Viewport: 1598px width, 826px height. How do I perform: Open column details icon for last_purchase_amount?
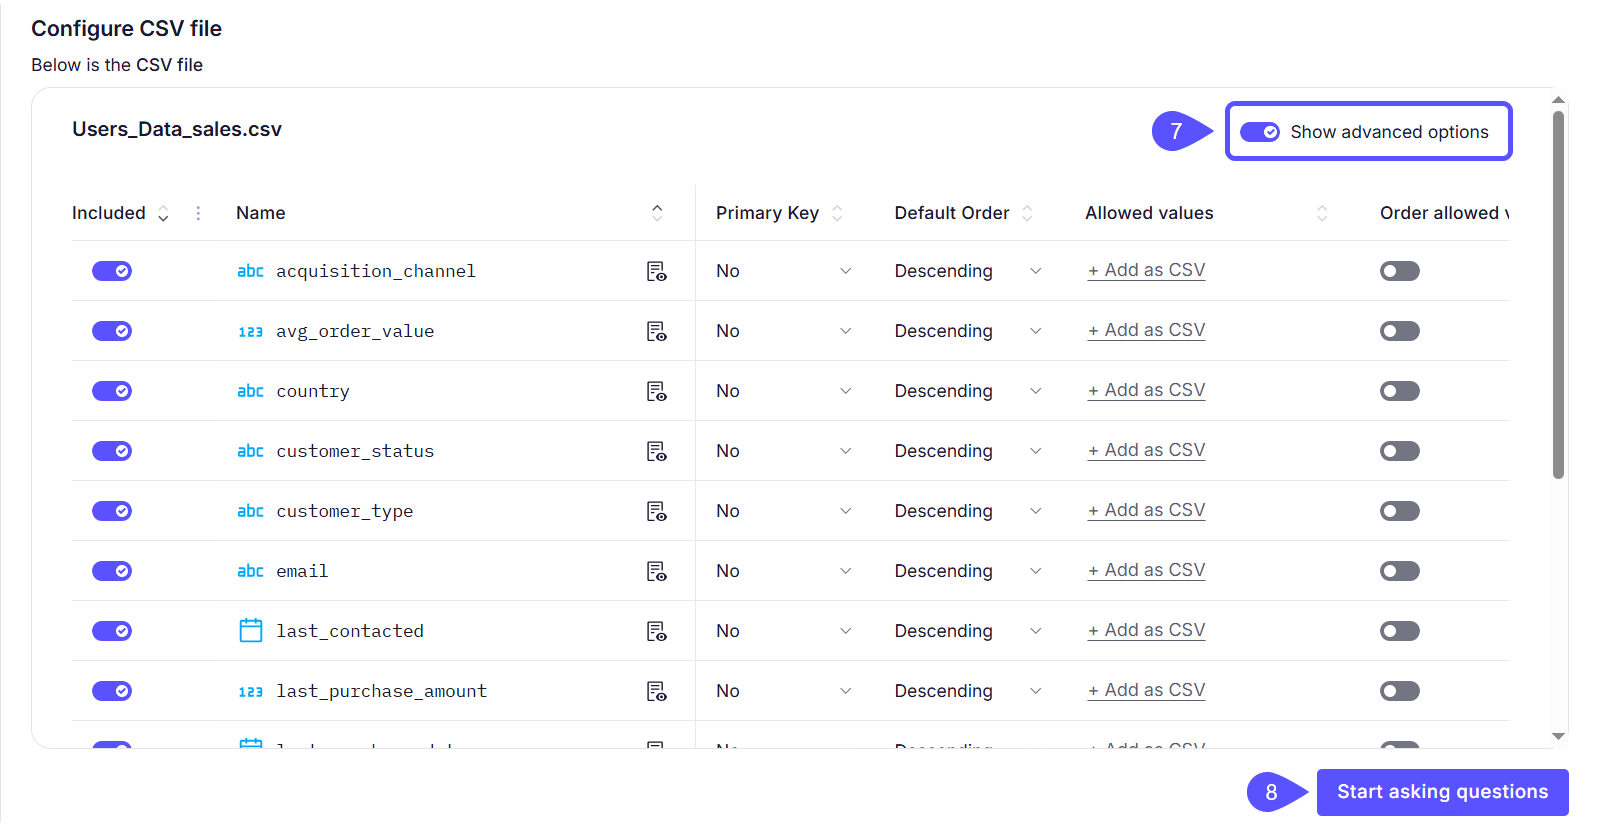pyautogui.click(x=656, y=691)
